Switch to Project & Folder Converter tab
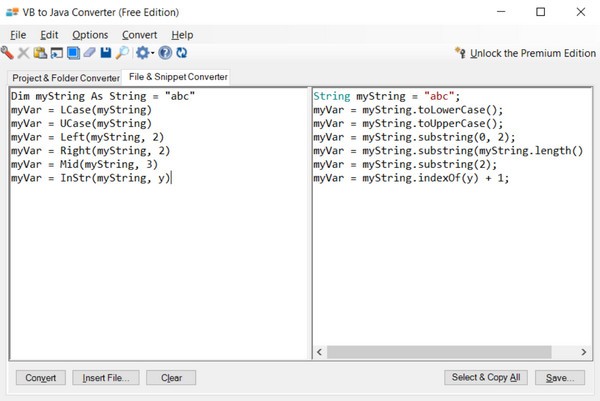This screenshot has height=401, width=600. coord(66,78)
